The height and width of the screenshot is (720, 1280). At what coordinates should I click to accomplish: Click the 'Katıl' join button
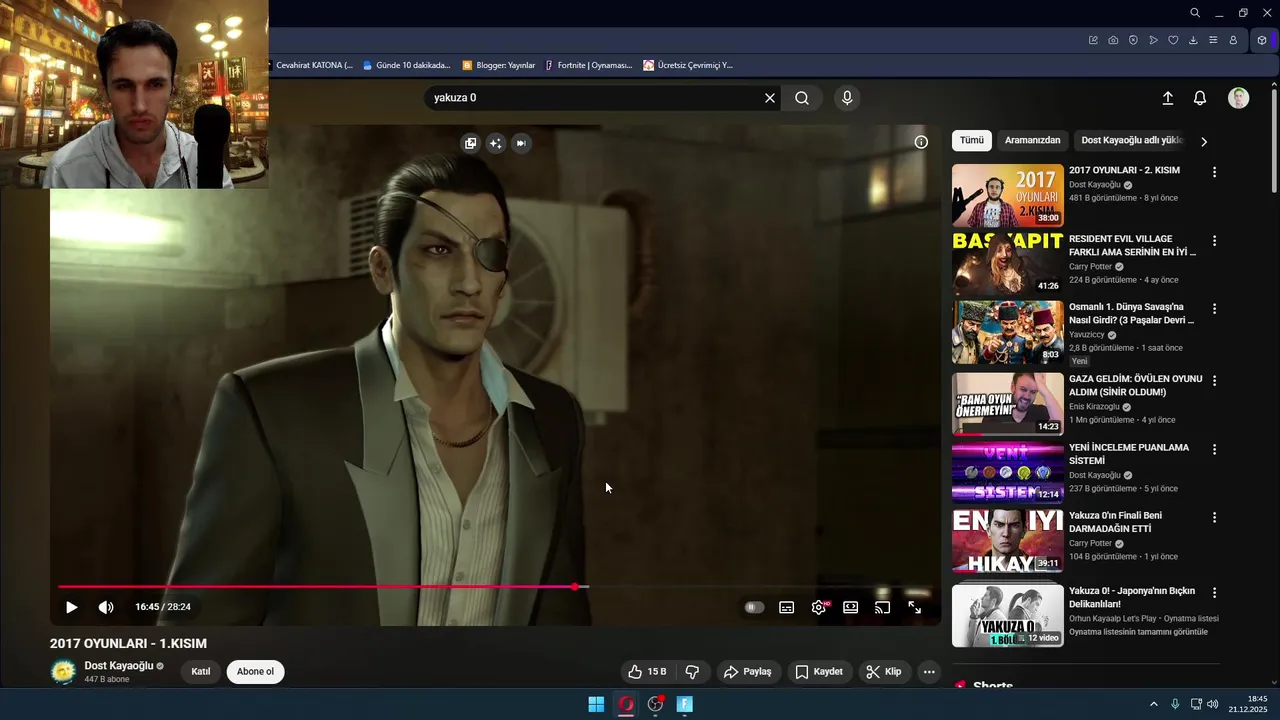click(201, 672)
